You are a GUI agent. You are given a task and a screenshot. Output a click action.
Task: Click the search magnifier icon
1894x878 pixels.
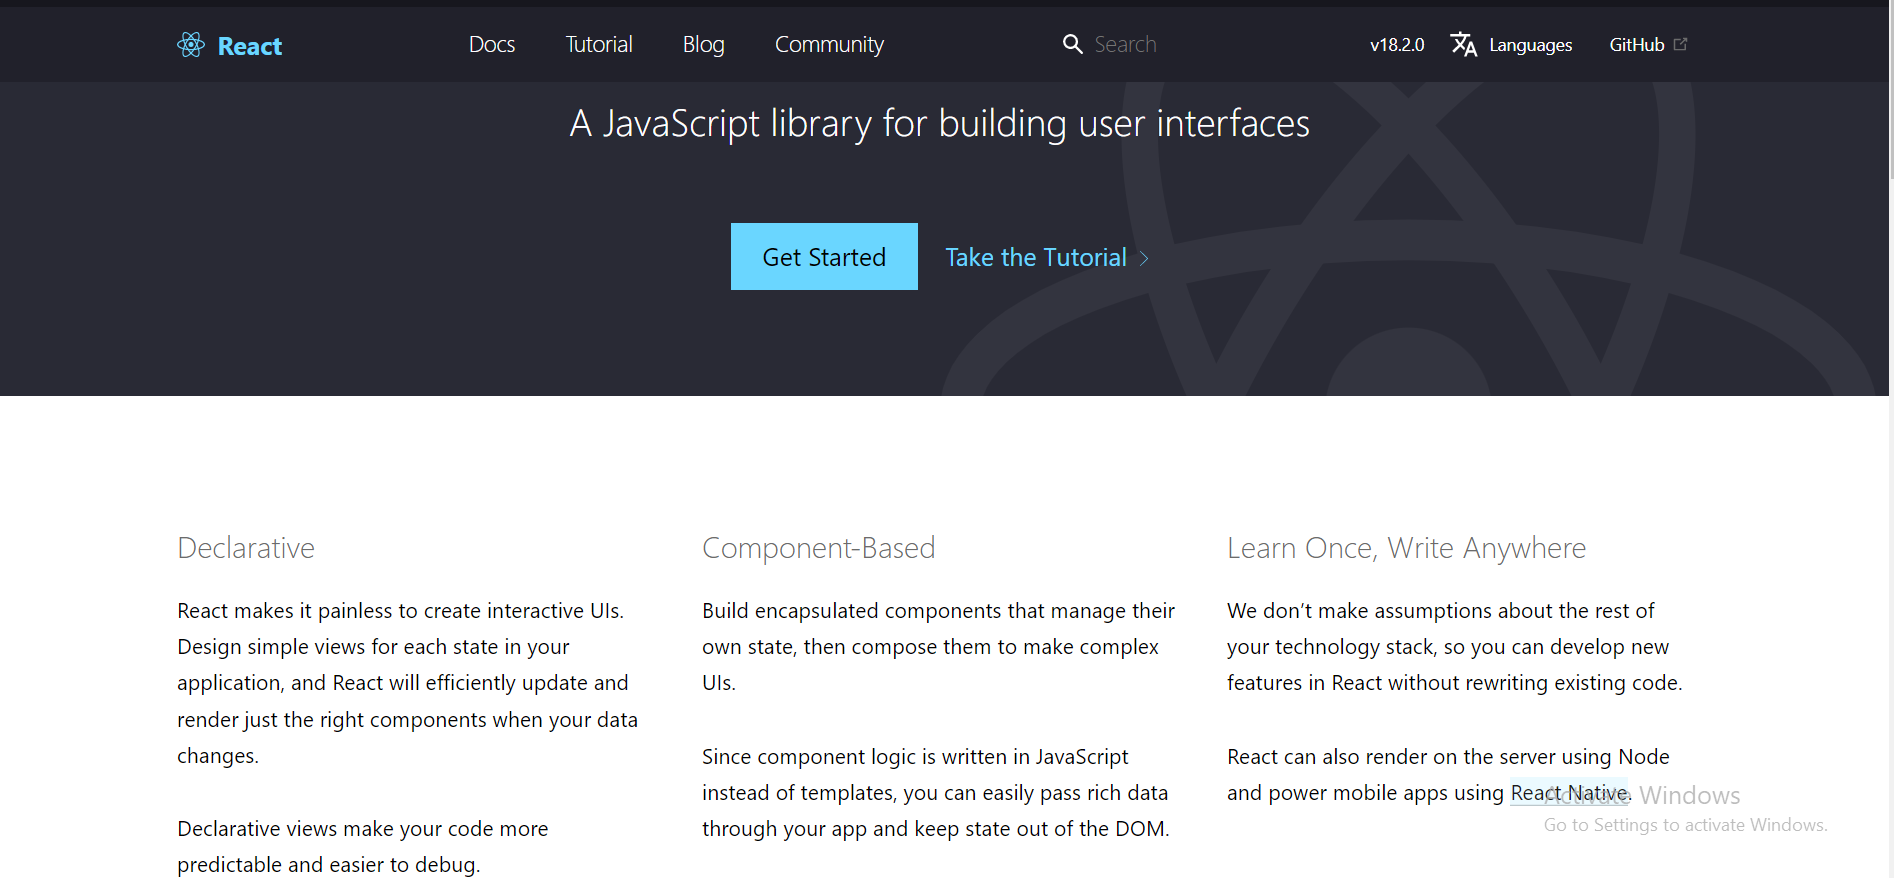(x=1073, y=44)
